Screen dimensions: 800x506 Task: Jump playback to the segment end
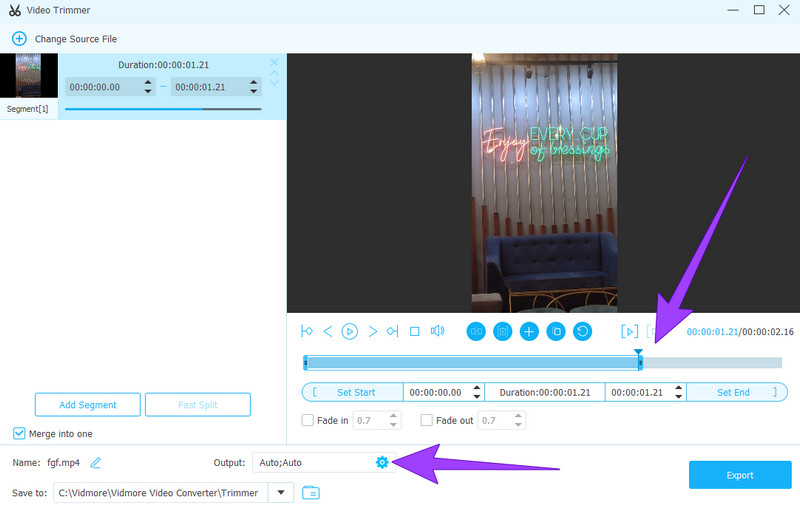click(x=392, y=332)
